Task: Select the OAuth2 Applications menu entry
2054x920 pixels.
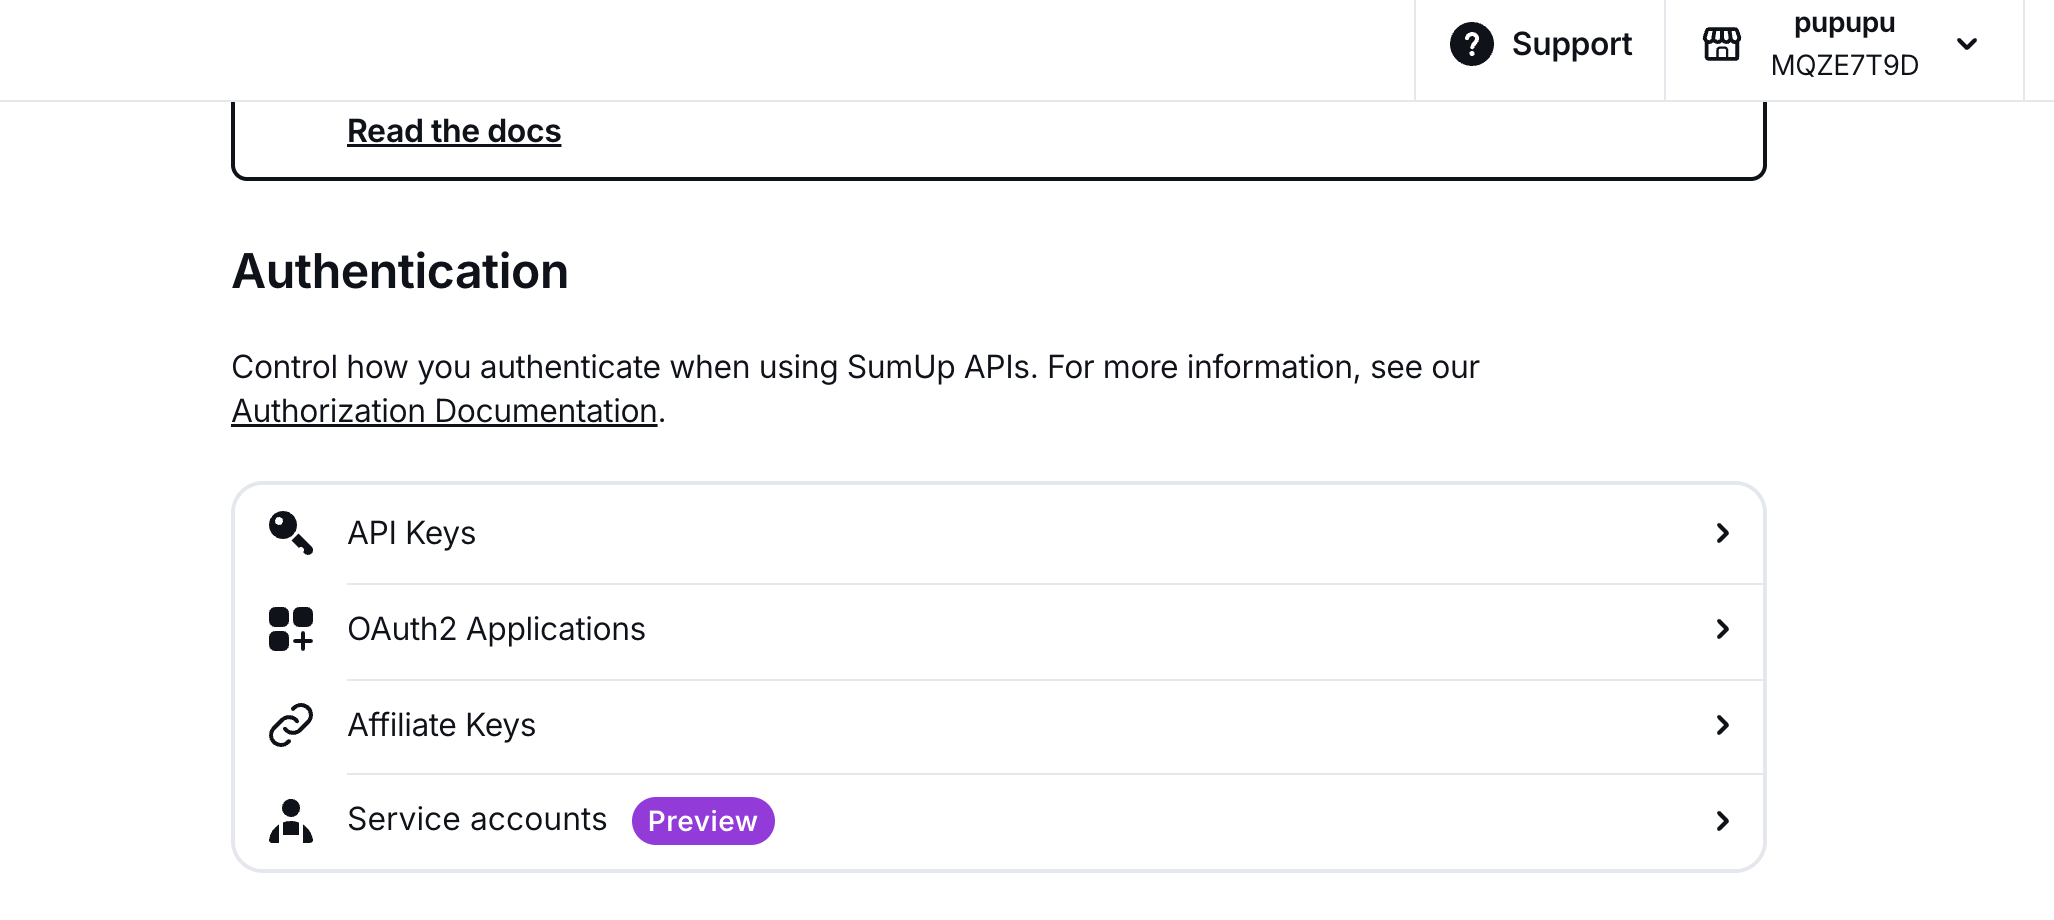Action: (x=496, y=629)
